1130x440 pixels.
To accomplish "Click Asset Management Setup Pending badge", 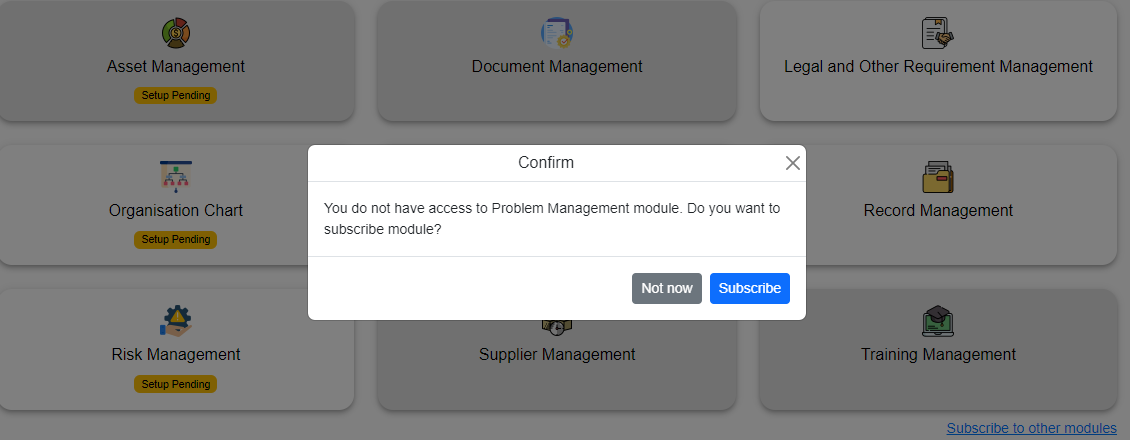I will [x=176, y=96].
